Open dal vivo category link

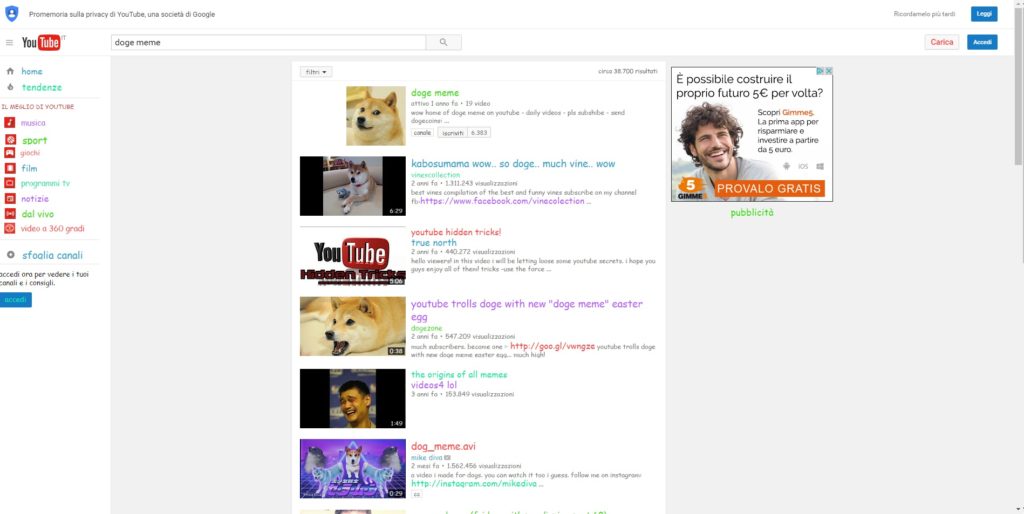coord(37,214)
